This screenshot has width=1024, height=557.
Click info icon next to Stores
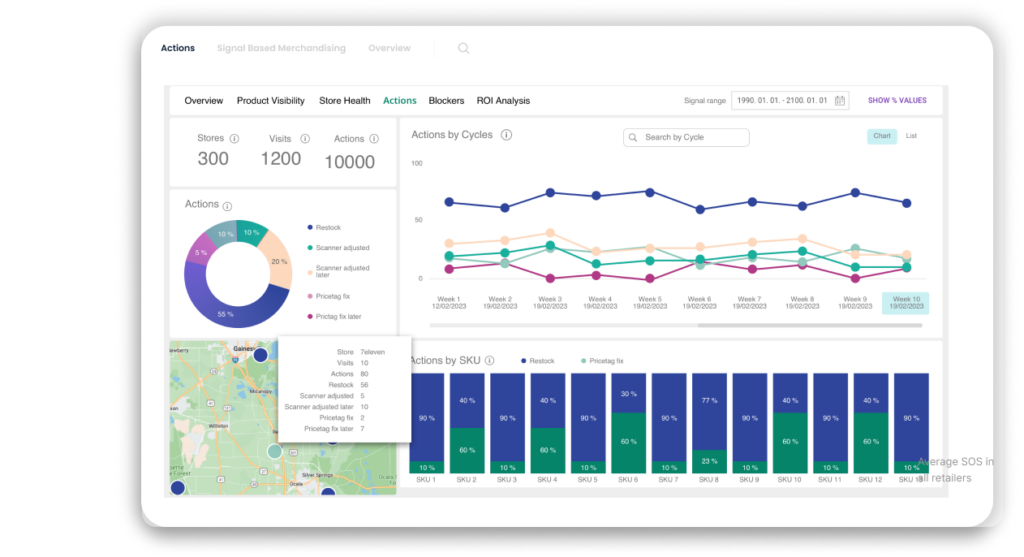tap(234, 139)
